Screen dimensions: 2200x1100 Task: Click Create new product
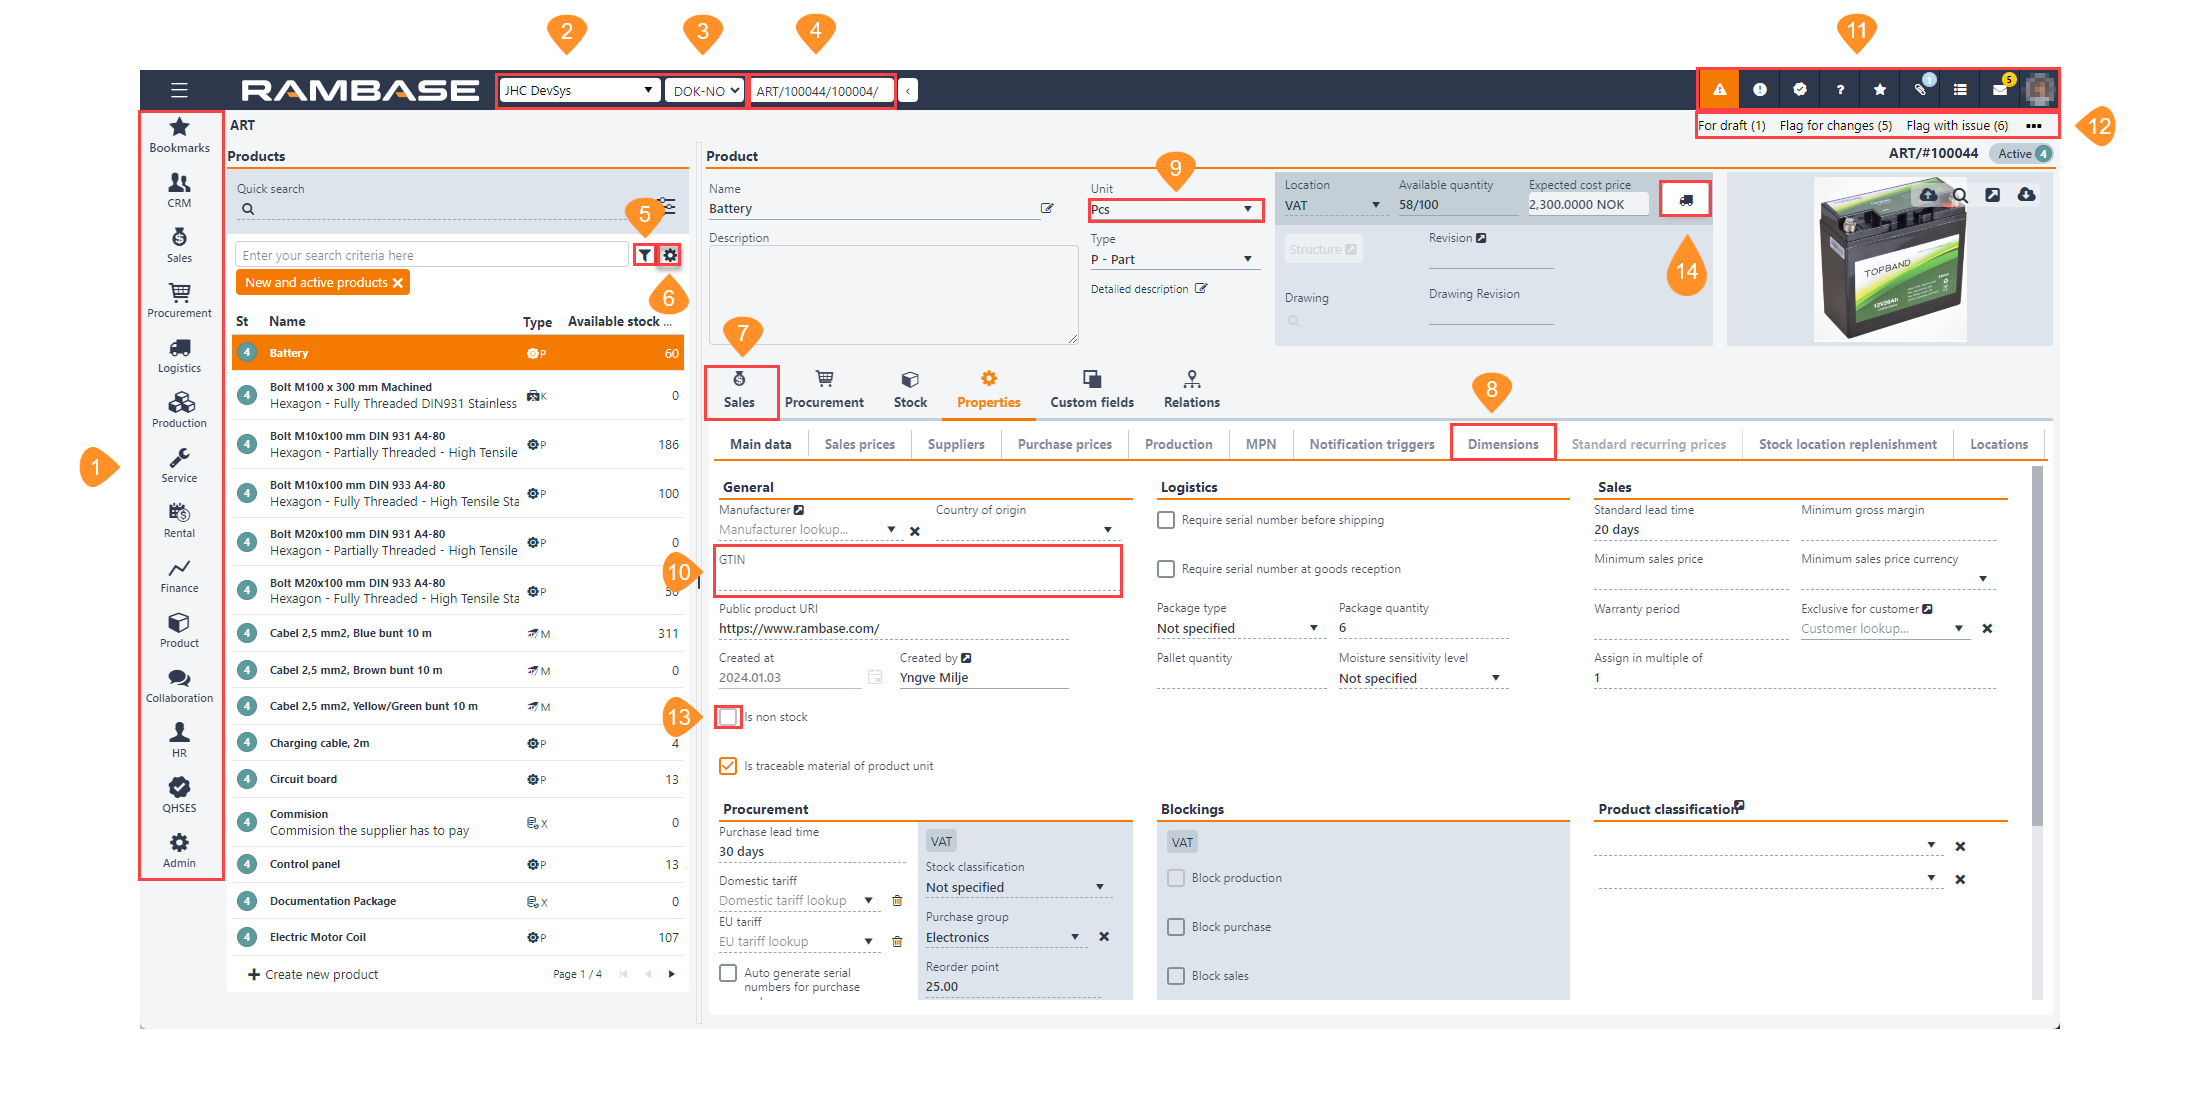(313, 975)
